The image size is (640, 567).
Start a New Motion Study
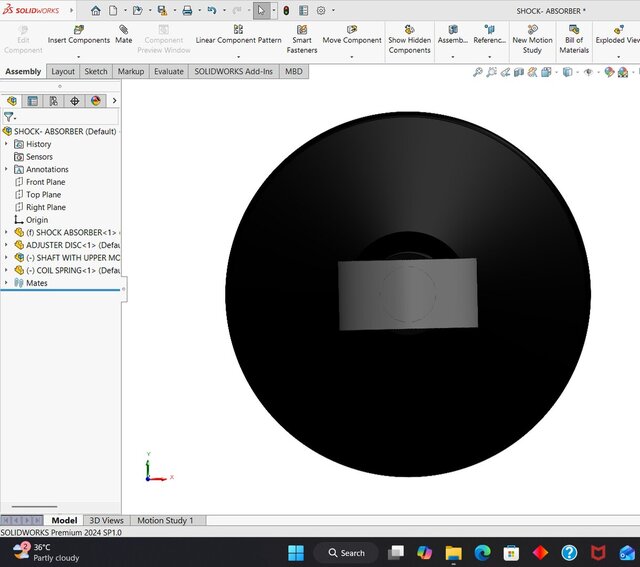coord(532,39)
